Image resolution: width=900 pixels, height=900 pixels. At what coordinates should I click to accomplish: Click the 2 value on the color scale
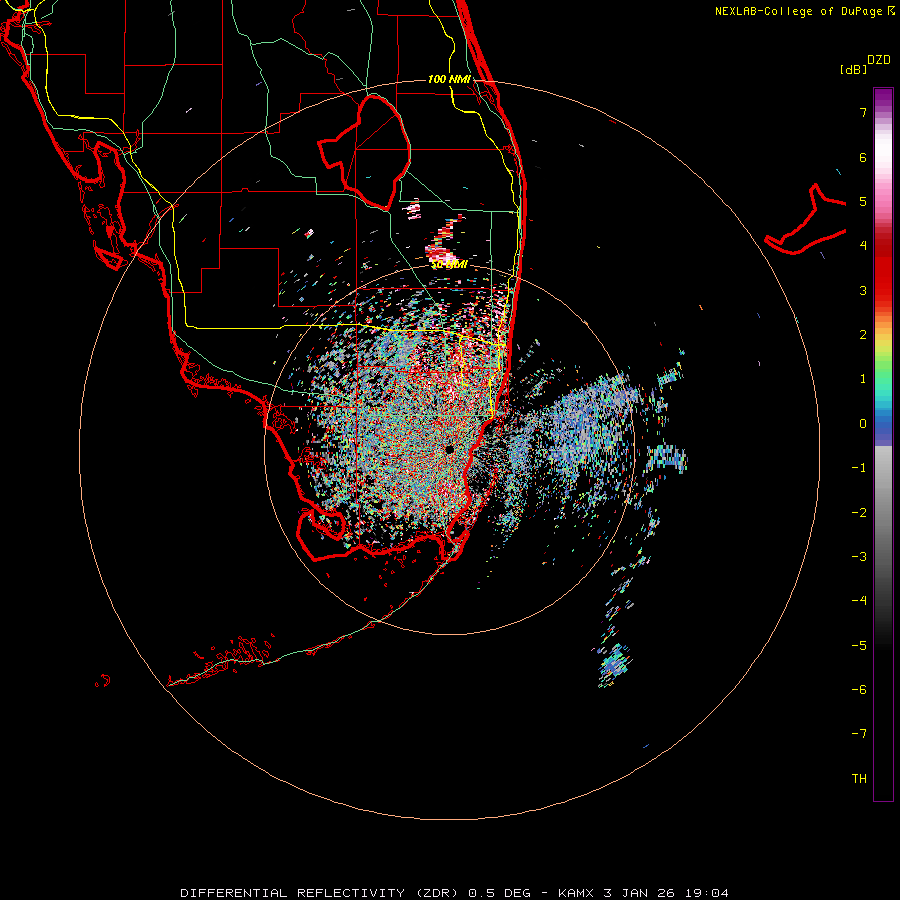coord(863,335)
